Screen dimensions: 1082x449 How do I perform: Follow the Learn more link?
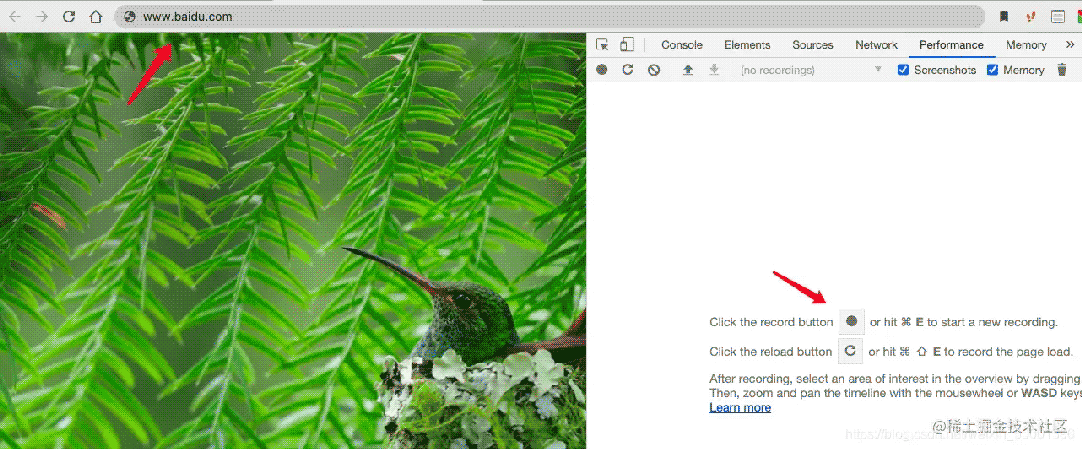coord(740,408)
